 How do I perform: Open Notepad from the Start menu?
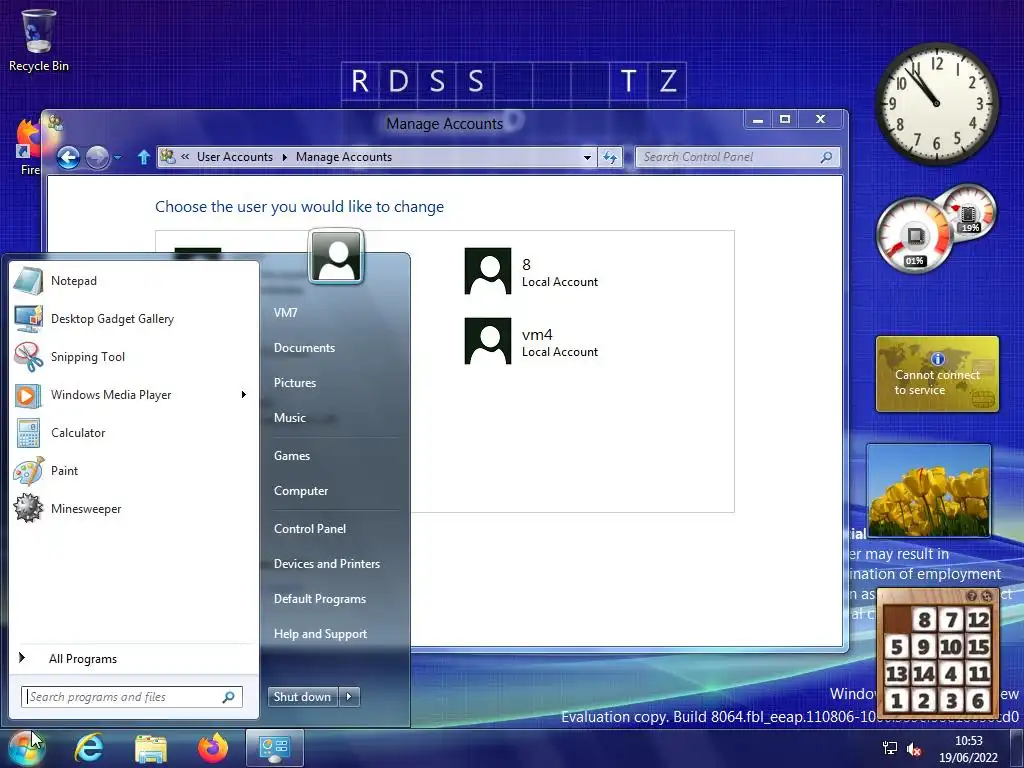[134, 281]
